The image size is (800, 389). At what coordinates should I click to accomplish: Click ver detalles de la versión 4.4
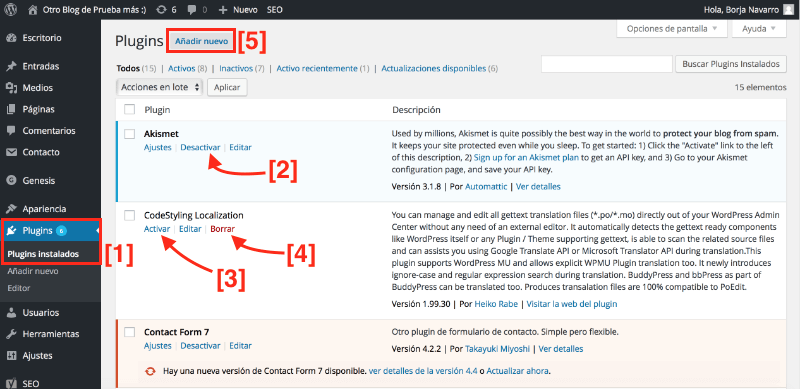(x=423, y=371)
